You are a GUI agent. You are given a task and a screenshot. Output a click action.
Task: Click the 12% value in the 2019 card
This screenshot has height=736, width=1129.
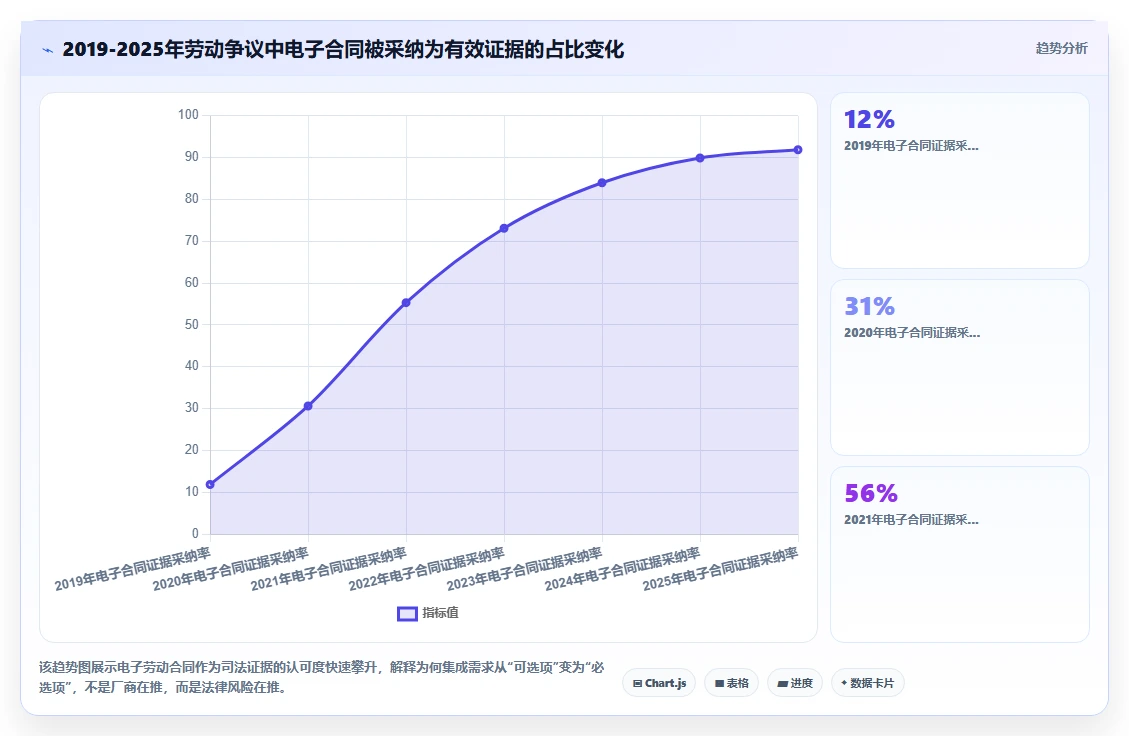coord(869,119)
